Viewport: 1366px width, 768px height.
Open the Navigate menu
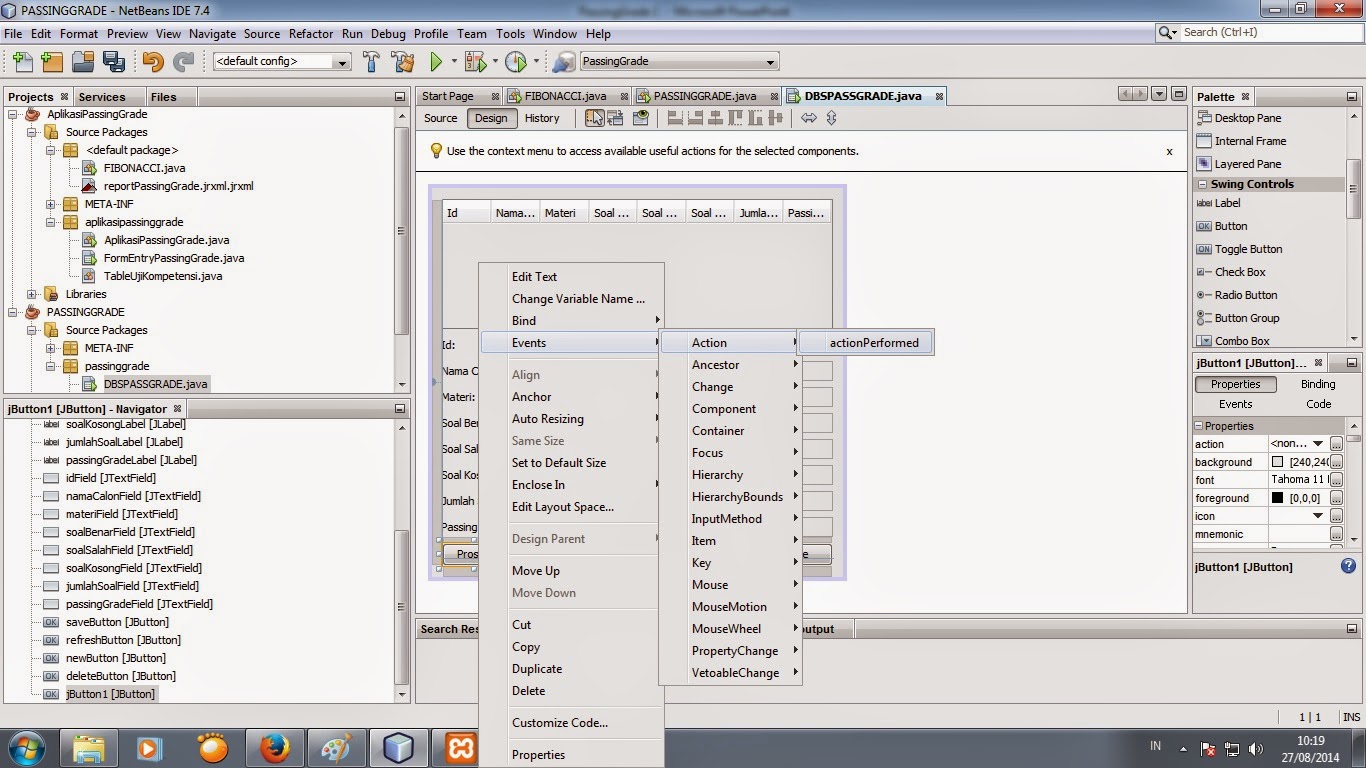click(x=212, y=33)
